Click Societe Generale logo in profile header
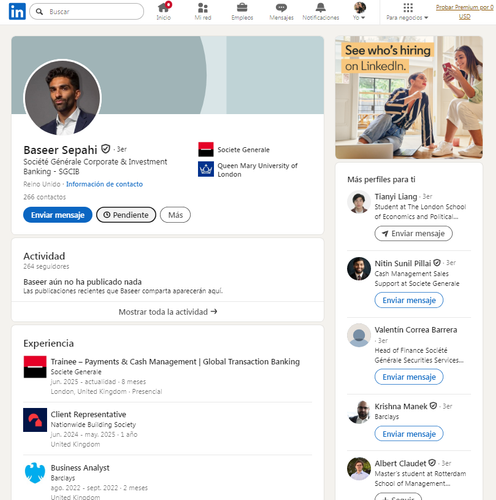 tap(206, 149)
